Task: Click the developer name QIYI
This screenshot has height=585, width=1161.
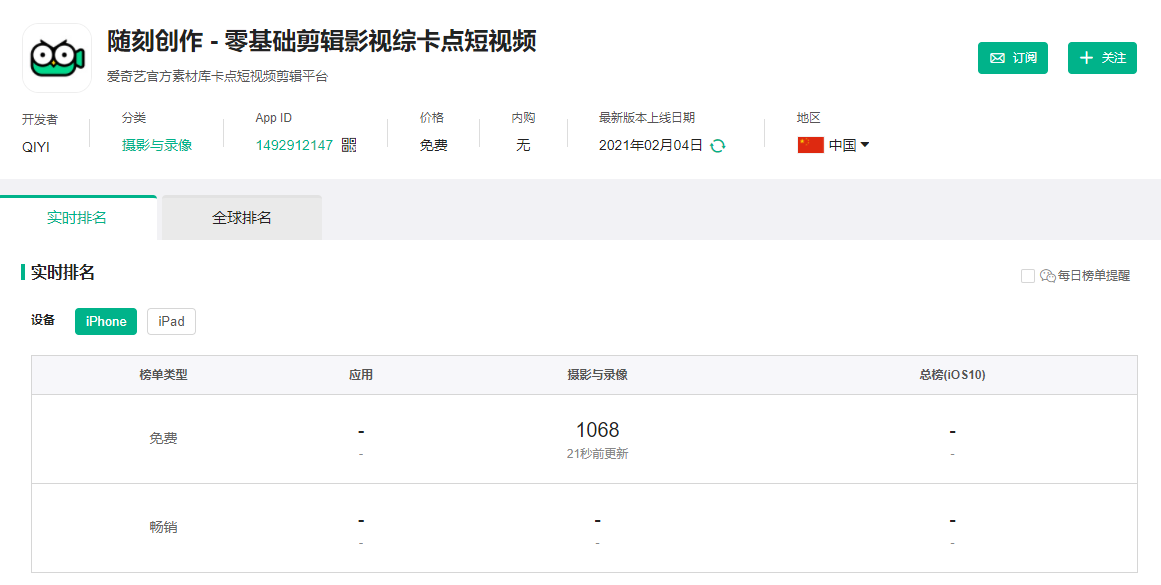Action: point(36,145)
